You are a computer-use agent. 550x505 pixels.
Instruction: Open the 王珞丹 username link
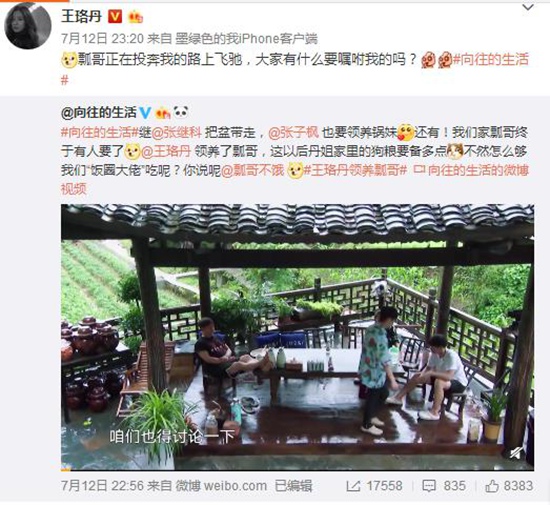pos(81,16)
